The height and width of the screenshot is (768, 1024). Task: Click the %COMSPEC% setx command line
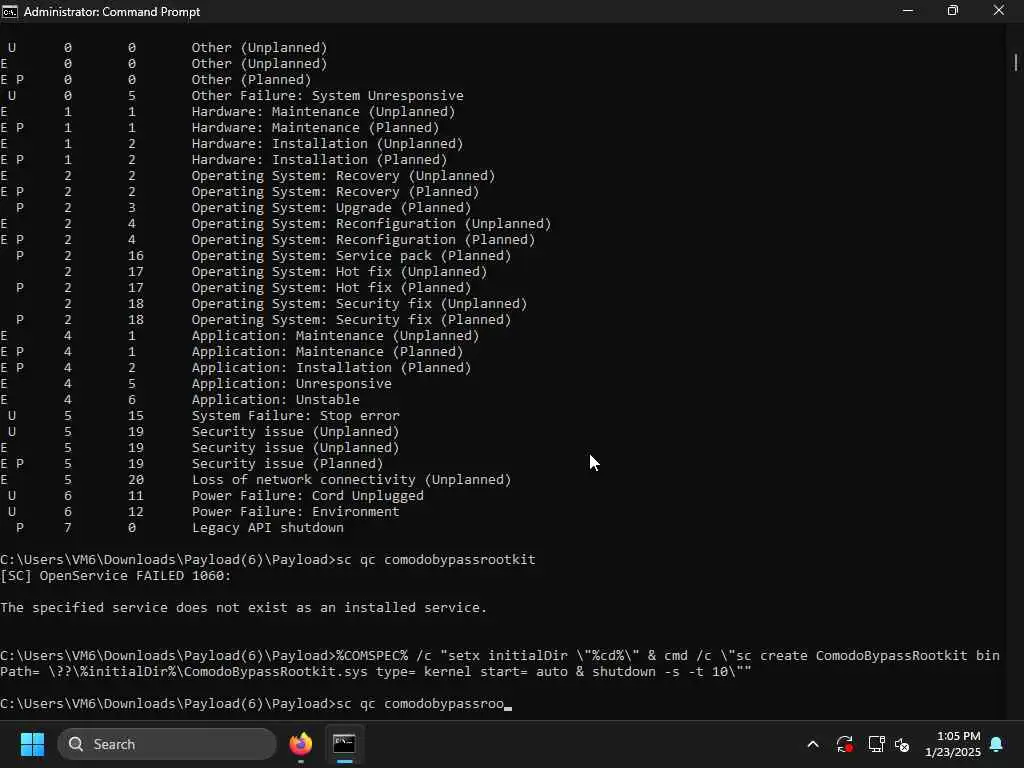coord(500,655)
